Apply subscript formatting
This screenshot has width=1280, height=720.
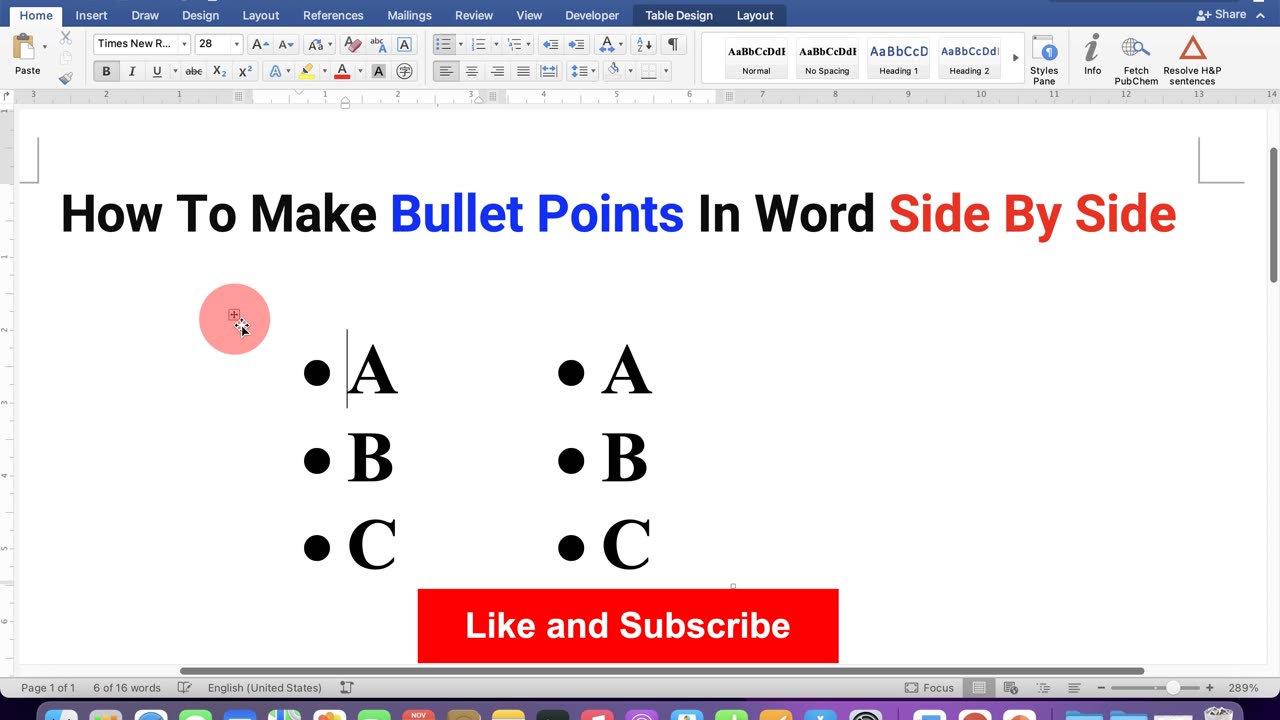point(219,71)
